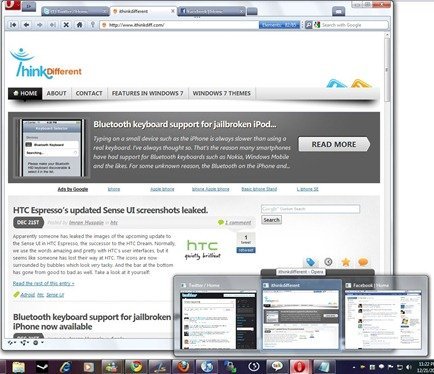Open the third status bar dropdown icon
Image resolution: width=434 pixels, height=374 pixels.
pyautogui.click(x=38, y=343)
